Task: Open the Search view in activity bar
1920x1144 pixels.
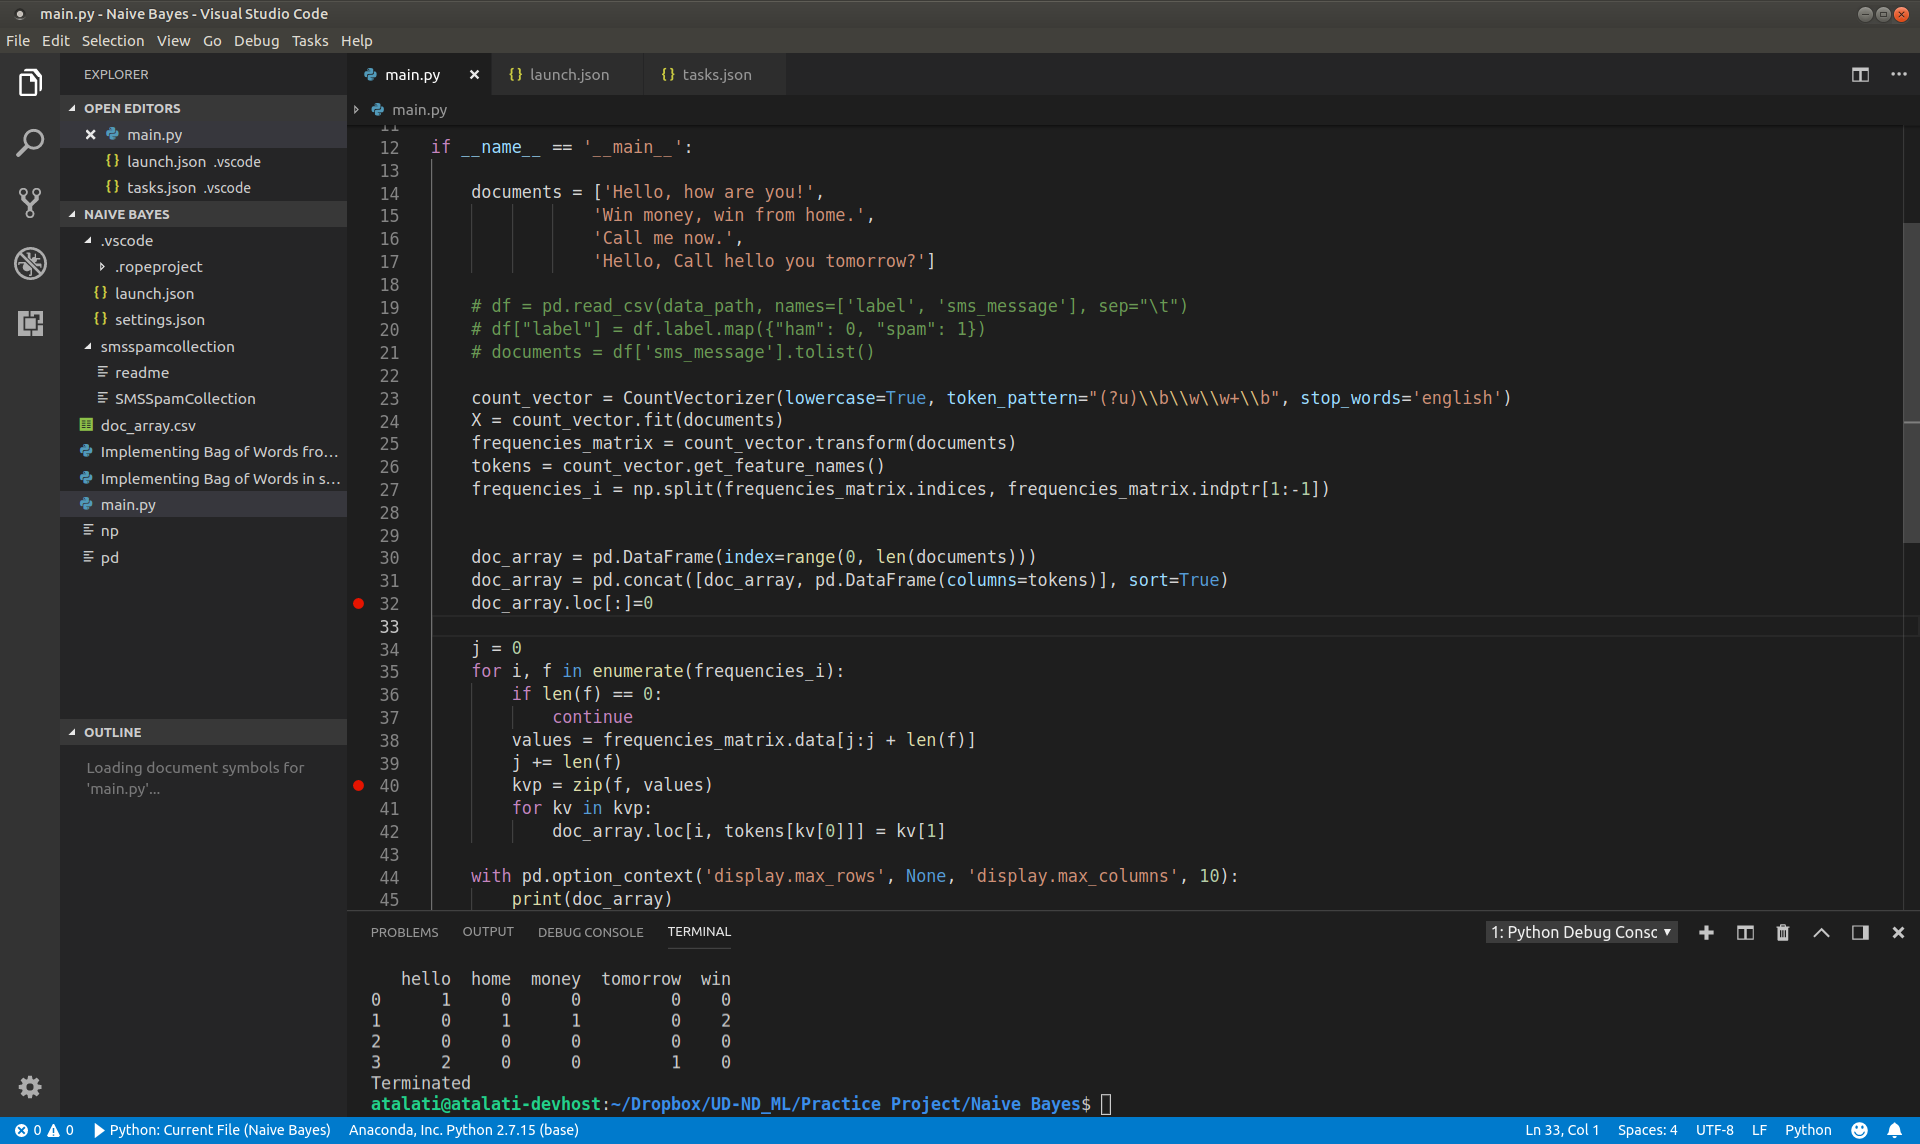Action: pyautogui.click(x=30, y=143)
